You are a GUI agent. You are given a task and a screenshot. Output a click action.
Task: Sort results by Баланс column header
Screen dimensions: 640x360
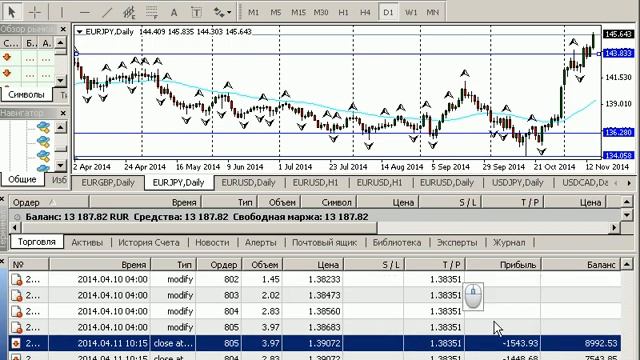[x=581, y=264]
